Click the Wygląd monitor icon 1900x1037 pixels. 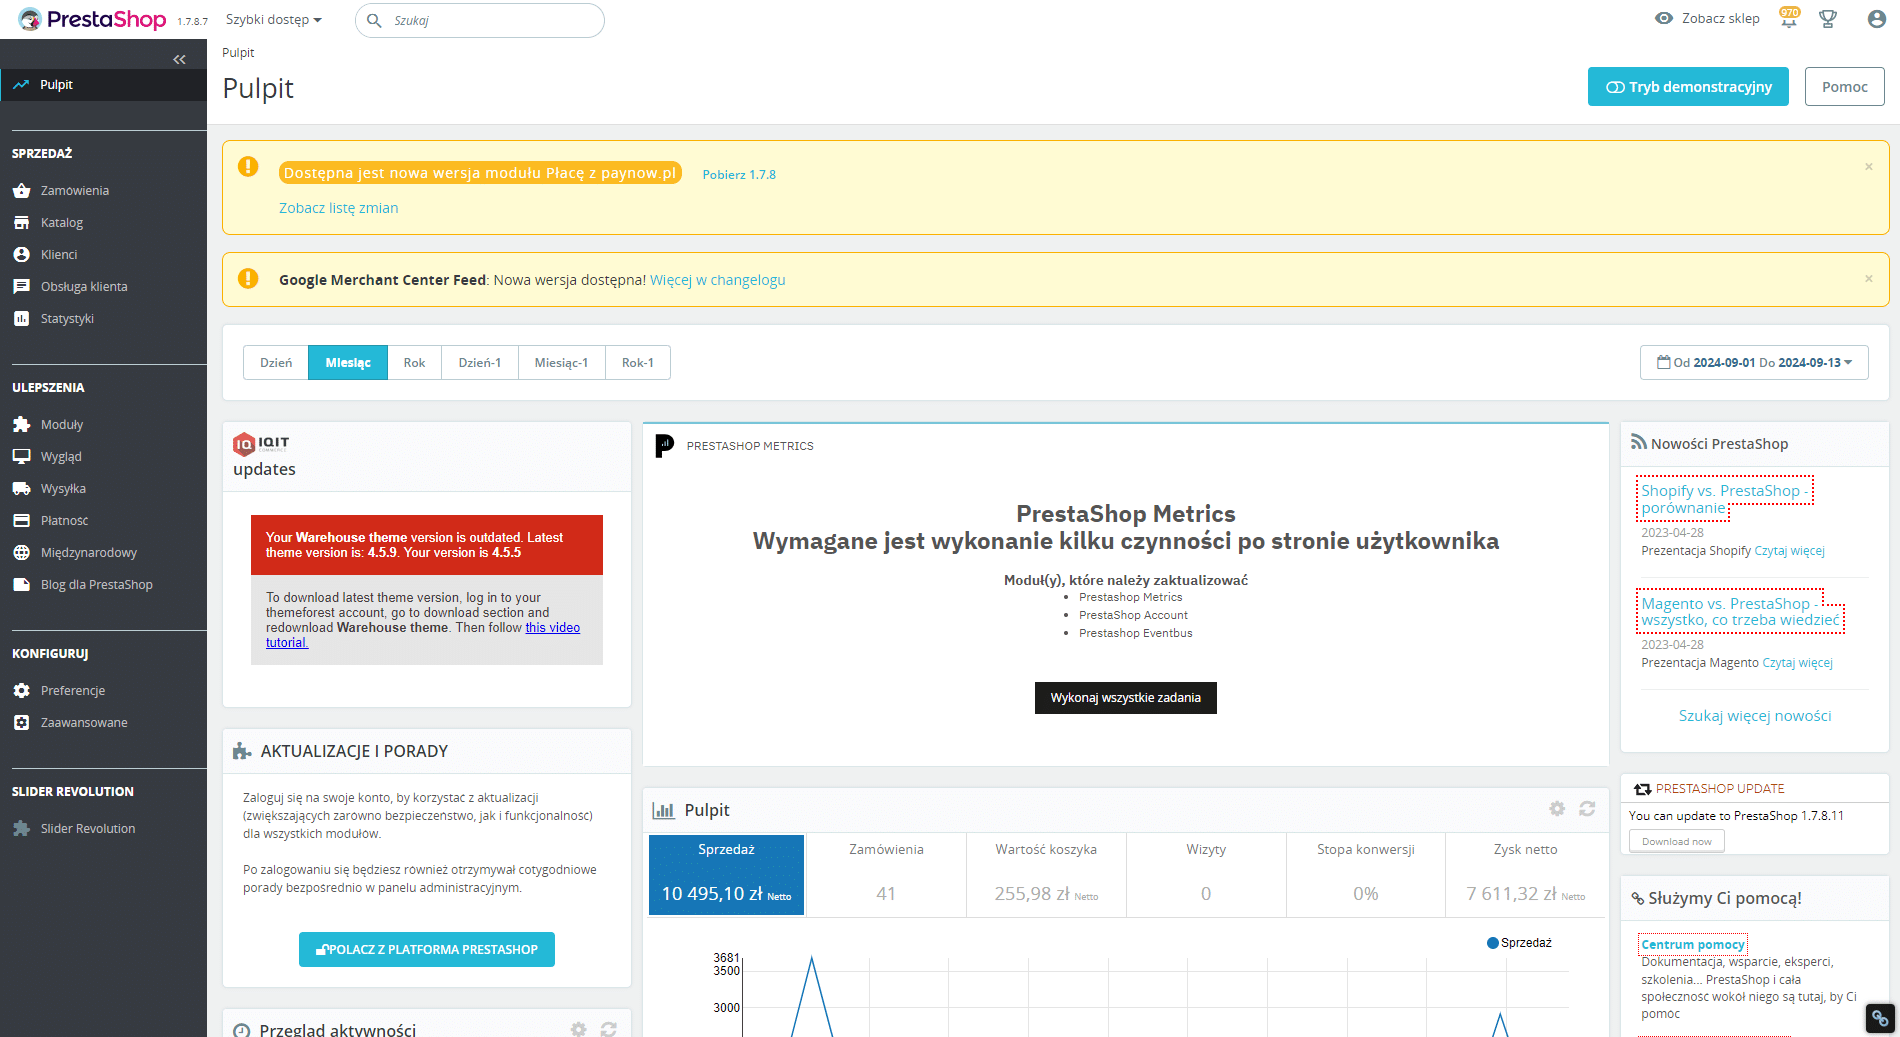pos(22,457)
